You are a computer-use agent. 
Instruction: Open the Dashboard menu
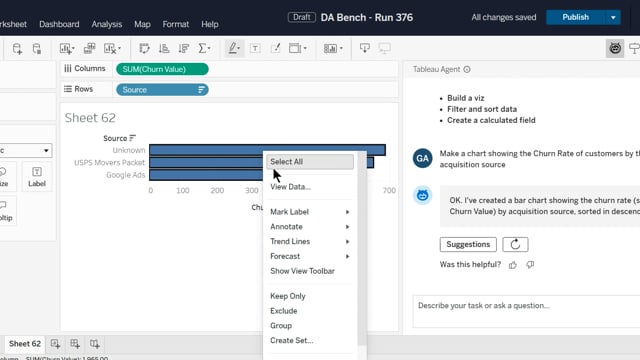click(x=59, y=24)
